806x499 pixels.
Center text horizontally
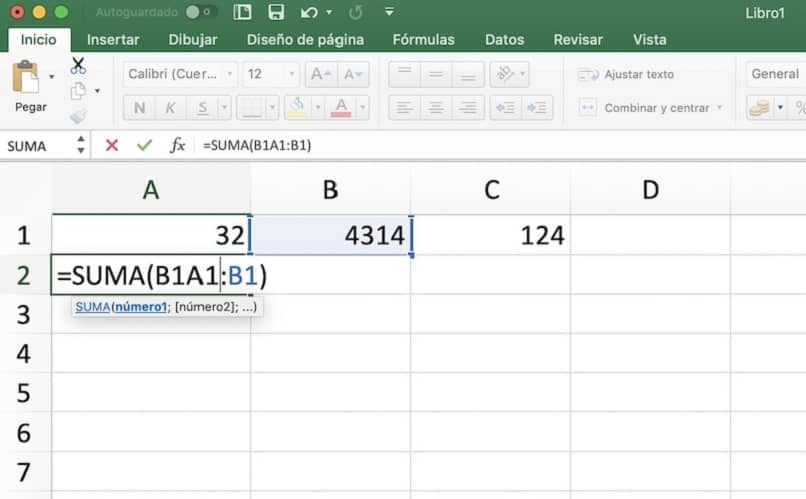(436, 107)
